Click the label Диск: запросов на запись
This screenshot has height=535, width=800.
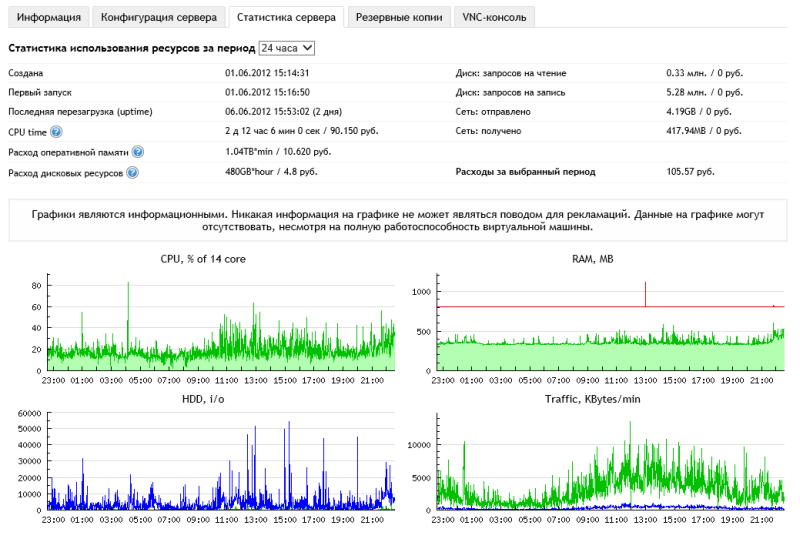[510, 92]
